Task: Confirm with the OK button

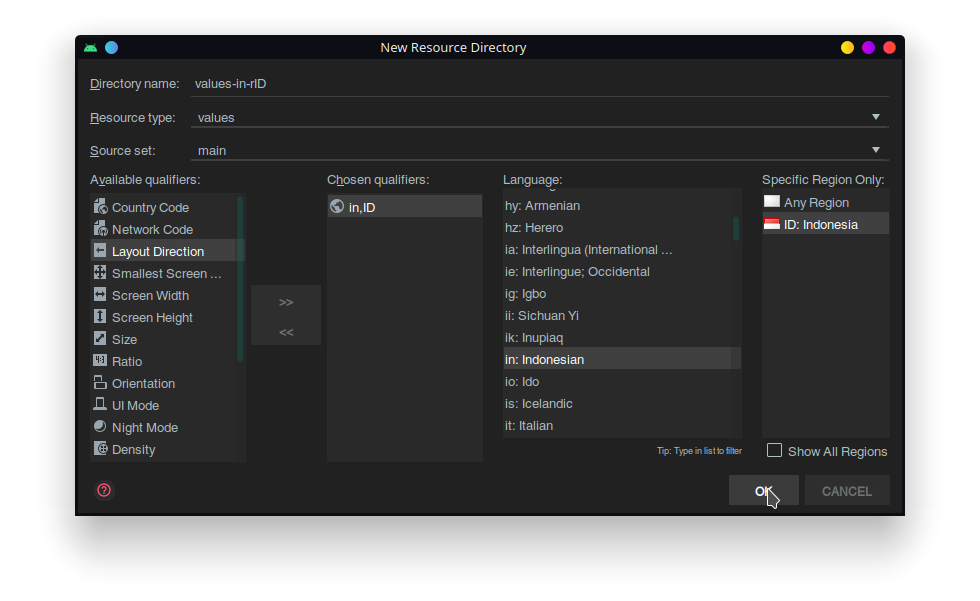Action: 764,491
